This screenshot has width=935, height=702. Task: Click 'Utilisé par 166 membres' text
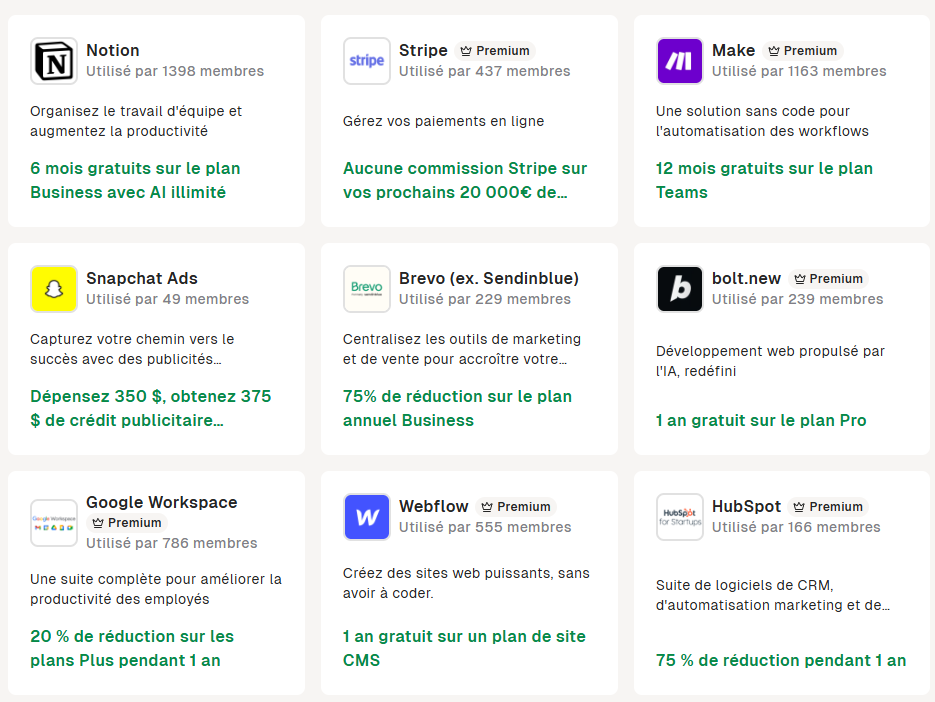(x=796, y=527)
